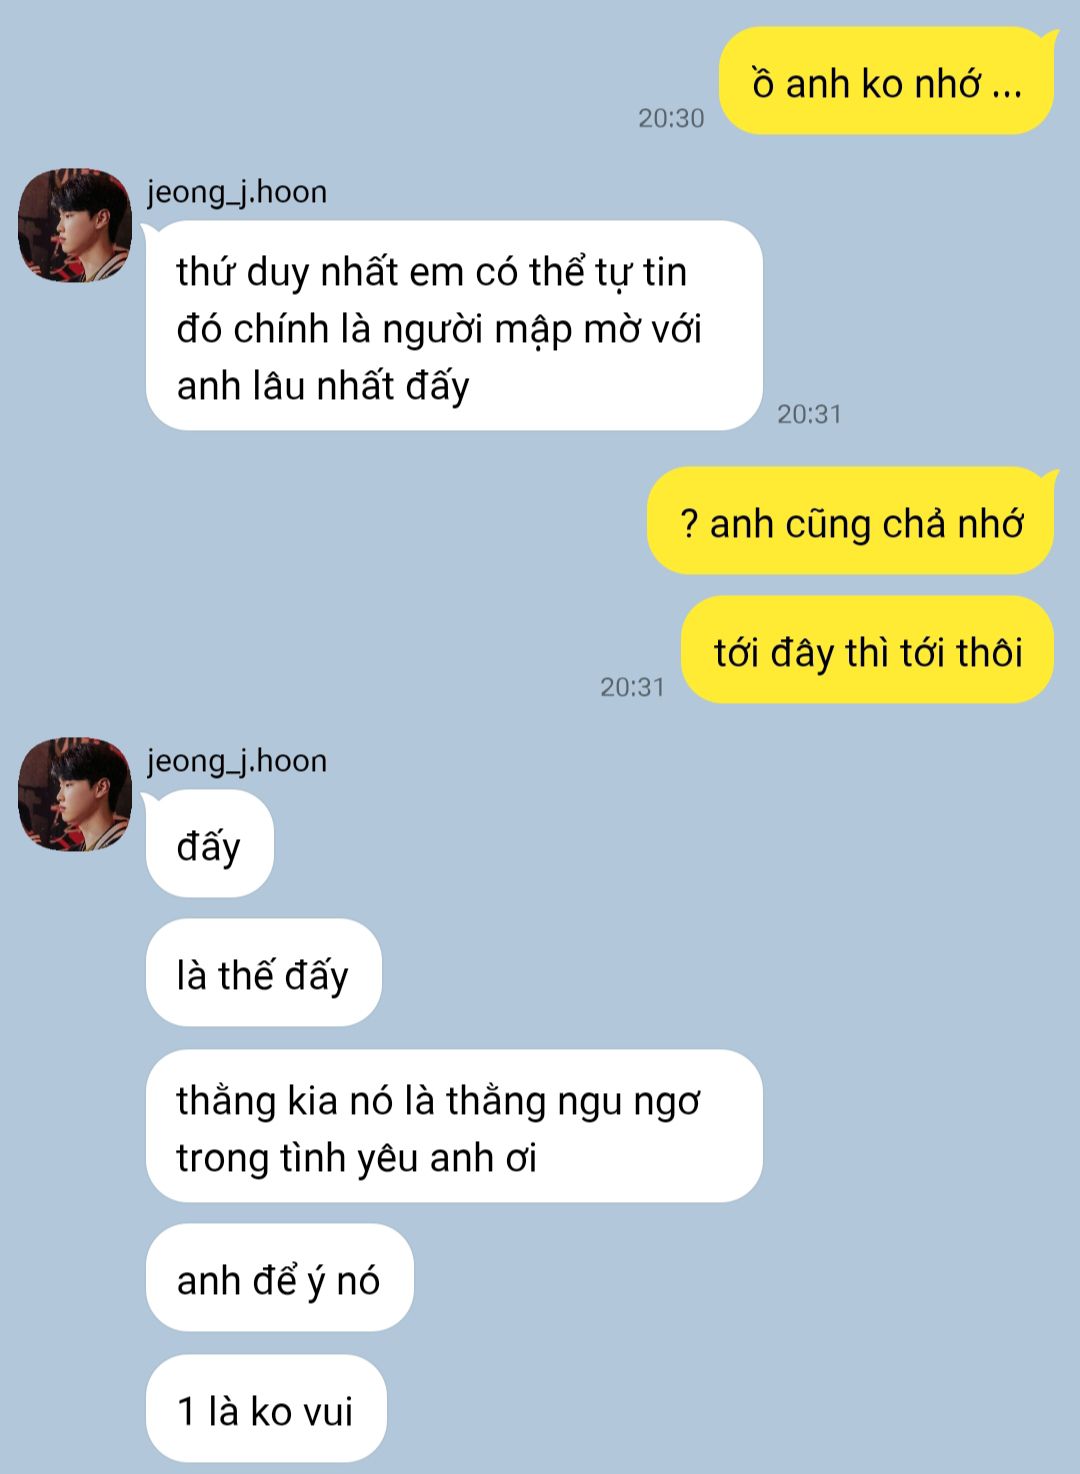
Task: Select yellow bubble 'tới đây thì tới thôi'
Action: coord(868,650)
